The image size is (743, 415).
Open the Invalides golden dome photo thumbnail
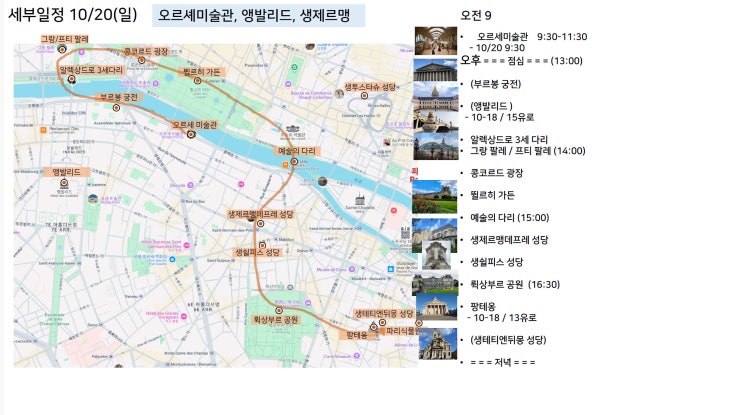coord(435,96)
